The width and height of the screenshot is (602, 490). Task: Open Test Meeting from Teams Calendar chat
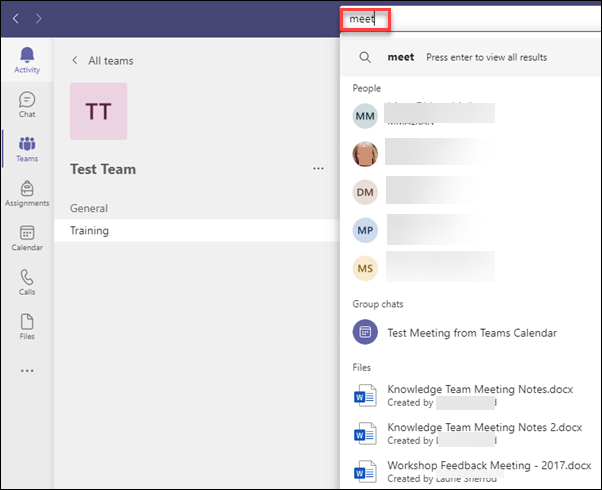pyautogui.click(x=472, y=333)
